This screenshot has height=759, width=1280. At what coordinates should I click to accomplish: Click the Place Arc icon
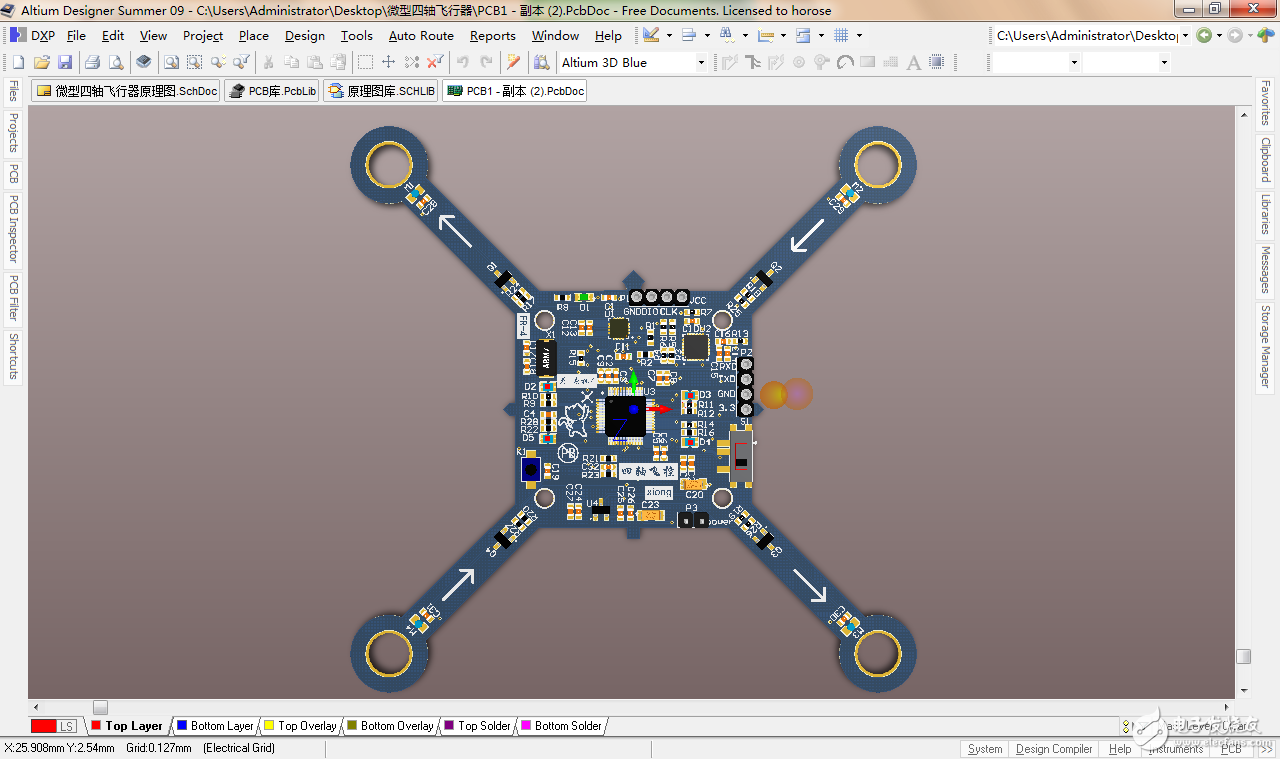pyautogui.click(x=845, y=62)
